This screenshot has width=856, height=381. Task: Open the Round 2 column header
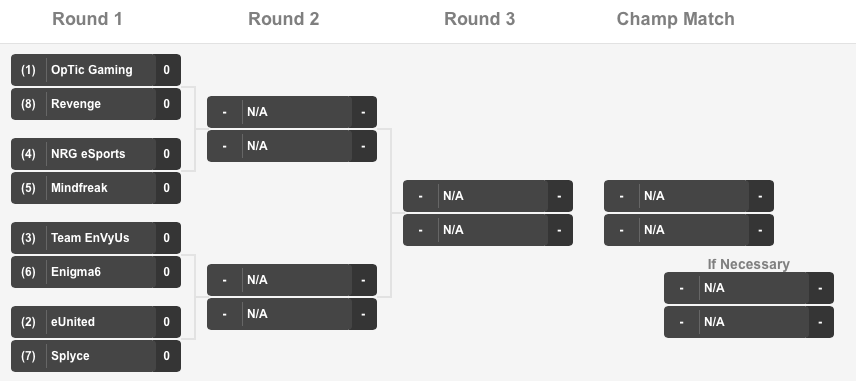pos(283,19)
